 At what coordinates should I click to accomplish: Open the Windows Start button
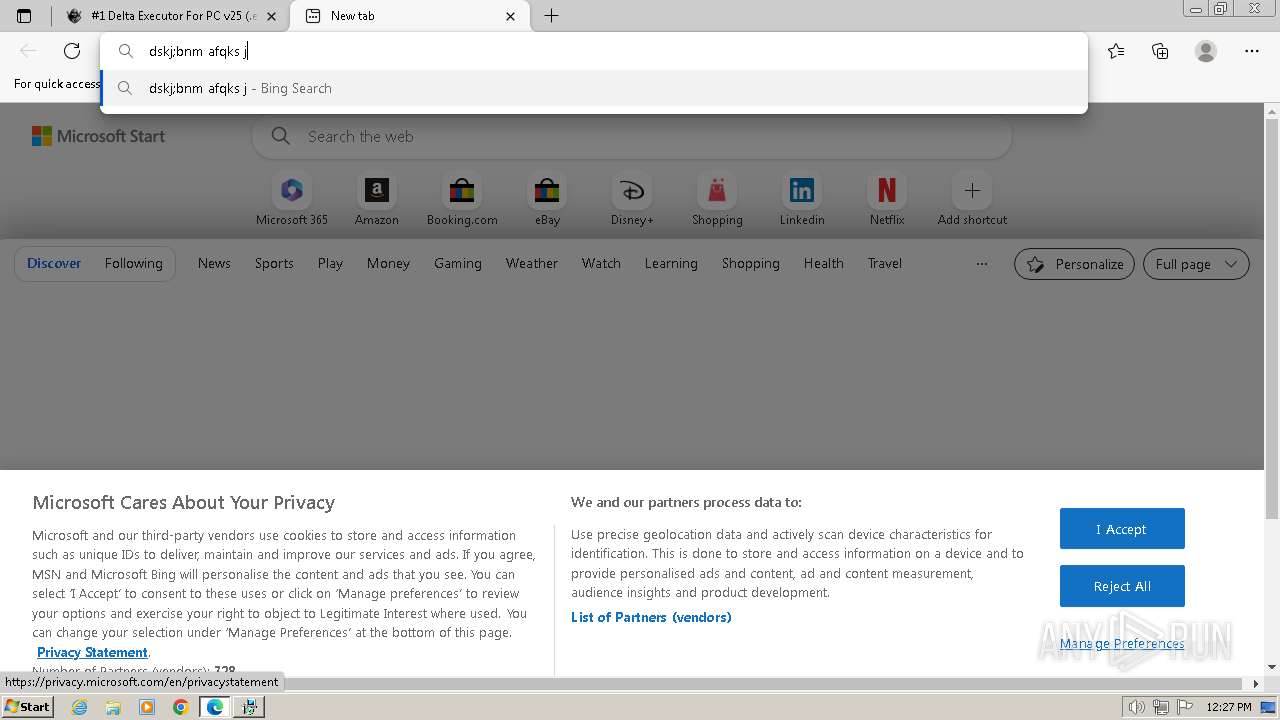(27, 706)
